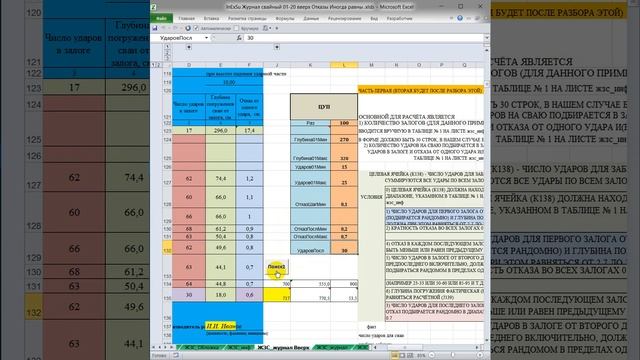This screenshot has height=360, width=640.
Task: Expand the formula bar with right-side arrow
Action: pyautogui.click(x=487, y=38)
